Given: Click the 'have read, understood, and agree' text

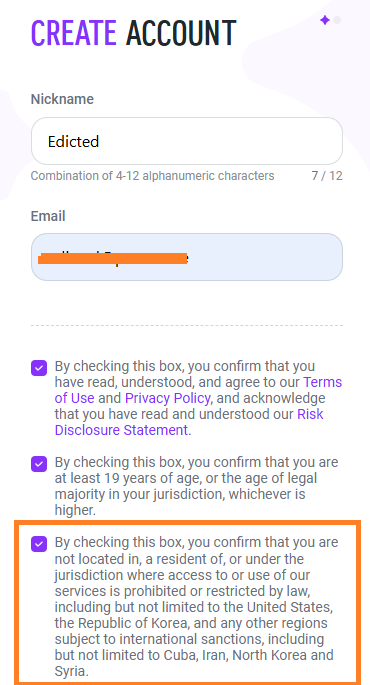Looking at the screenshot, I should pos(177,382).
